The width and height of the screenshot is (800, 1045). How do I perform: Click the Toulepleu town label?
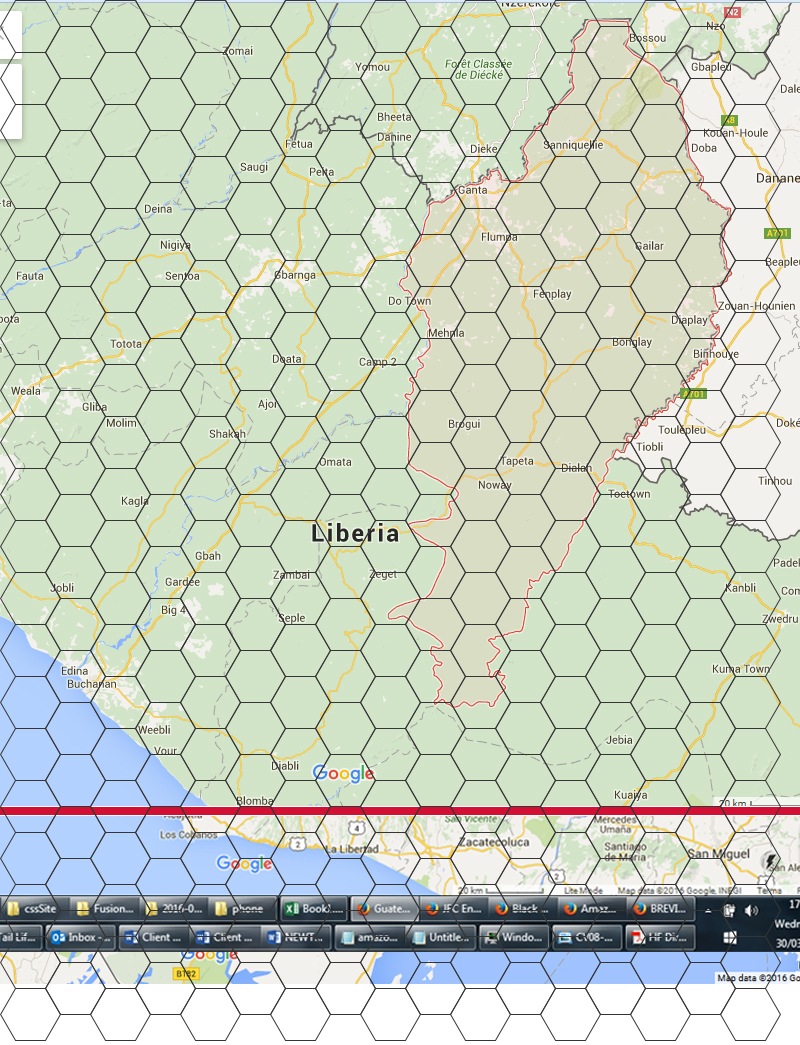click(x=682, y=430)
